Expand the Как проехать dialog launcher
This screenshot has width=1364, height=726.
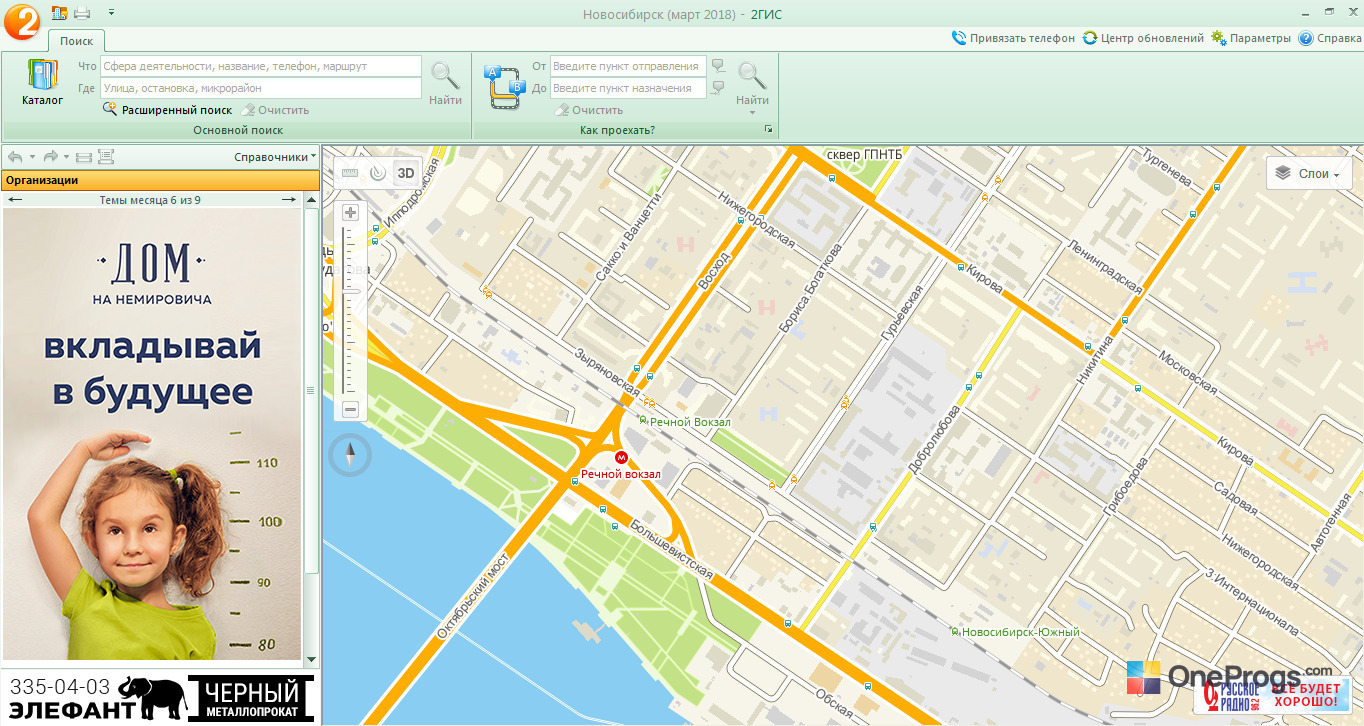pos(769,130)
